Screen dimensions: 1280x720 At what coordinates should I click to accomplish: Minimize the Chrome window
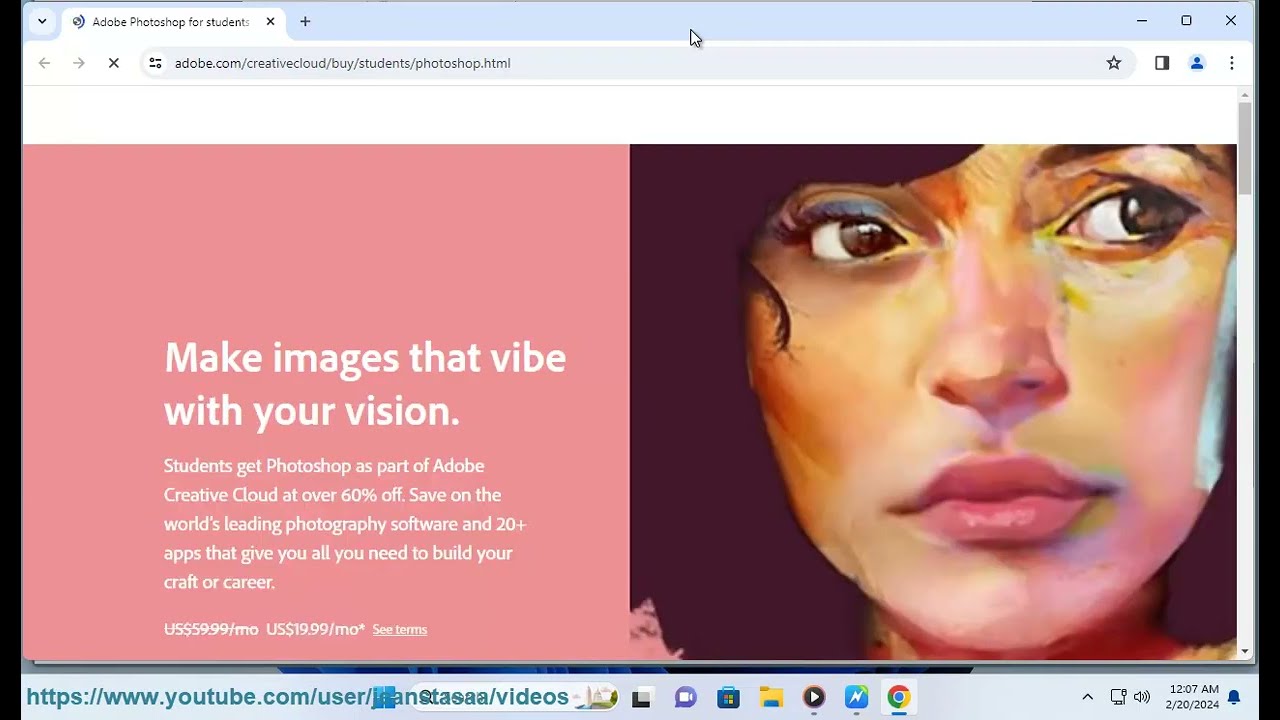(1142, 20)
